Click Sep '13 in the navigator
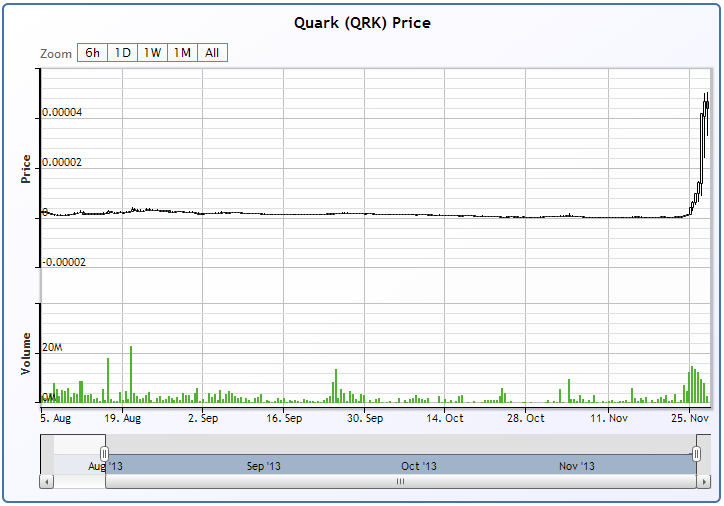 click(263, 466)
